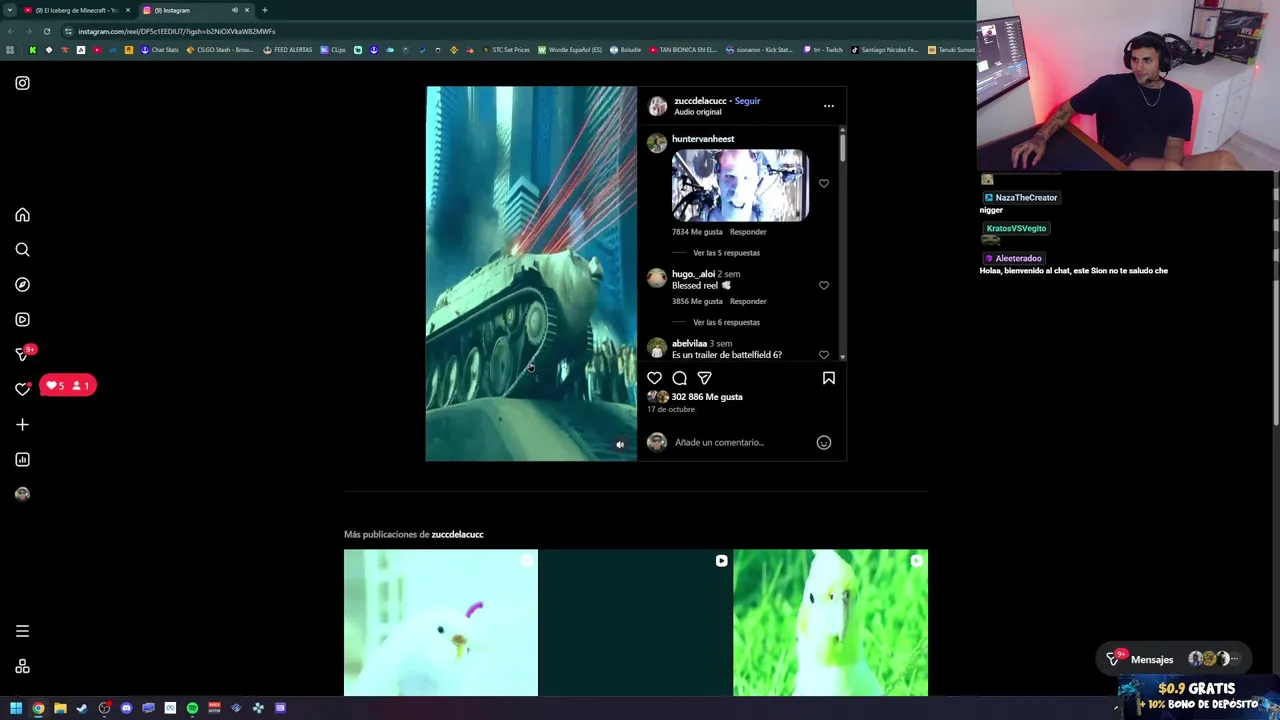Open 'Chat Stats' bookmark
The height and width of the screenshot is (720, 1280).
coord(160,50)
